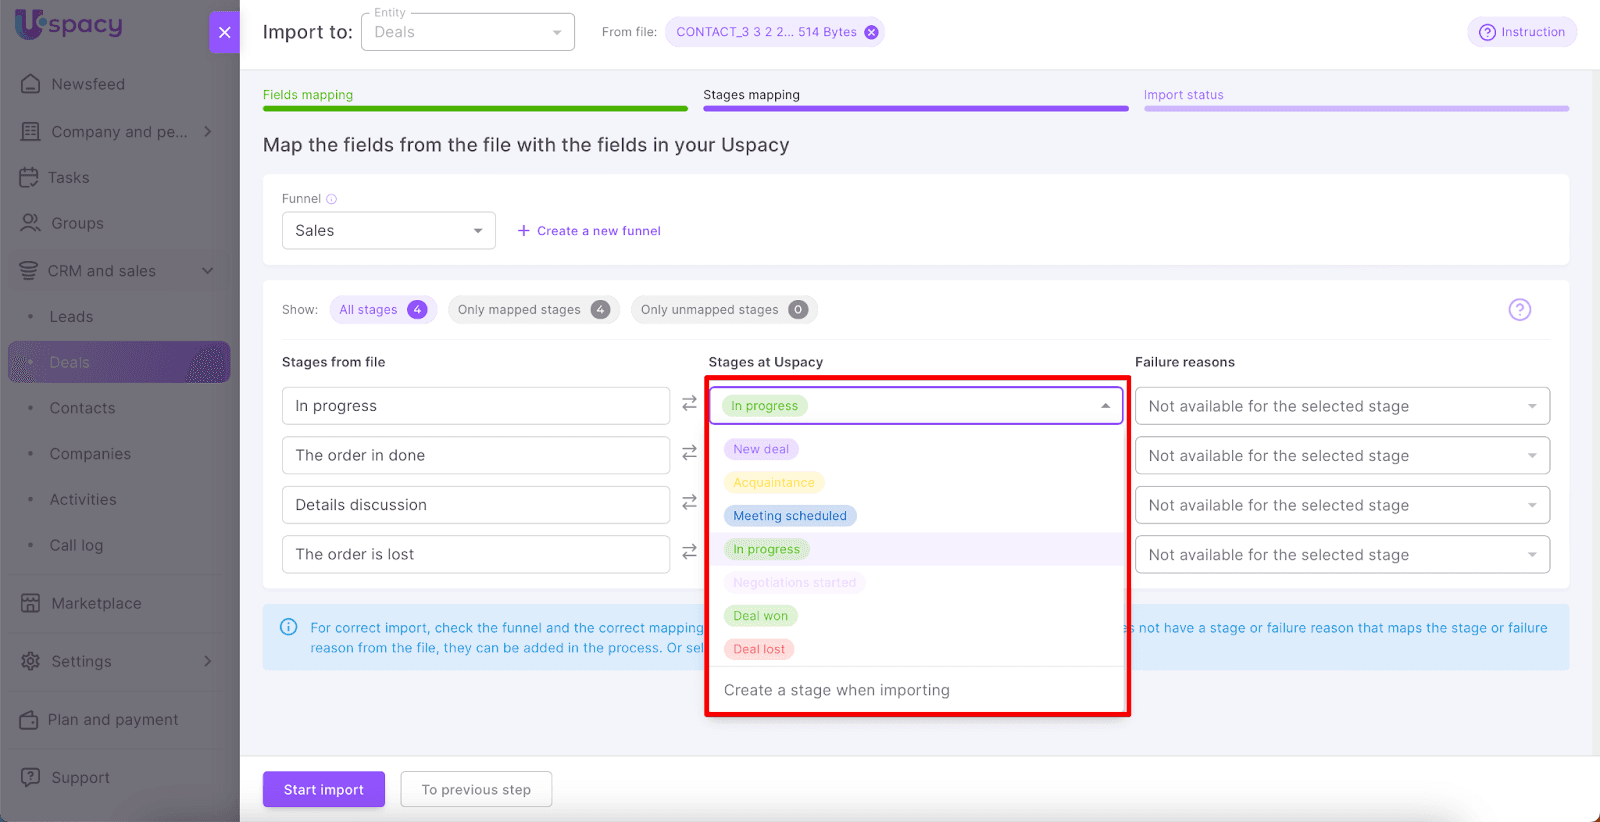Open first Failure reasons dropdown
This screenshot has width=1600, height=822.
click(1341, 406)
